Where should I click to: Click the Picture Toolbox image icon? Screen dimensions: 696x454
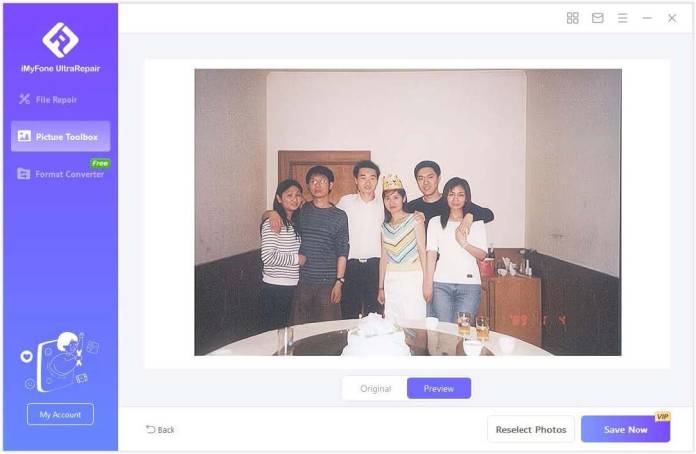24,136
